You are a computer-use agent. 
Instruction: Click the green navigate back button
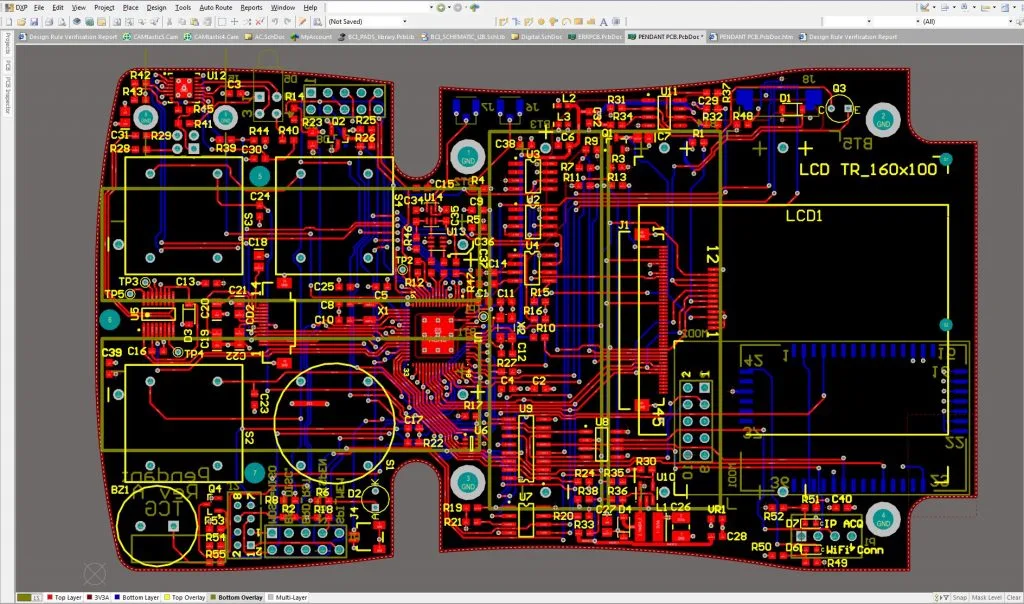pos(441,7)
